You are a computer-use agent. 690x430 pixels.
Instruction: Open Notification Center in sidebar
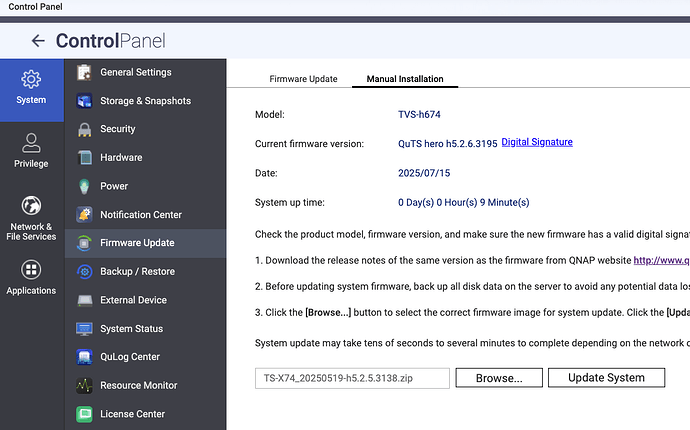pos(140,215)
